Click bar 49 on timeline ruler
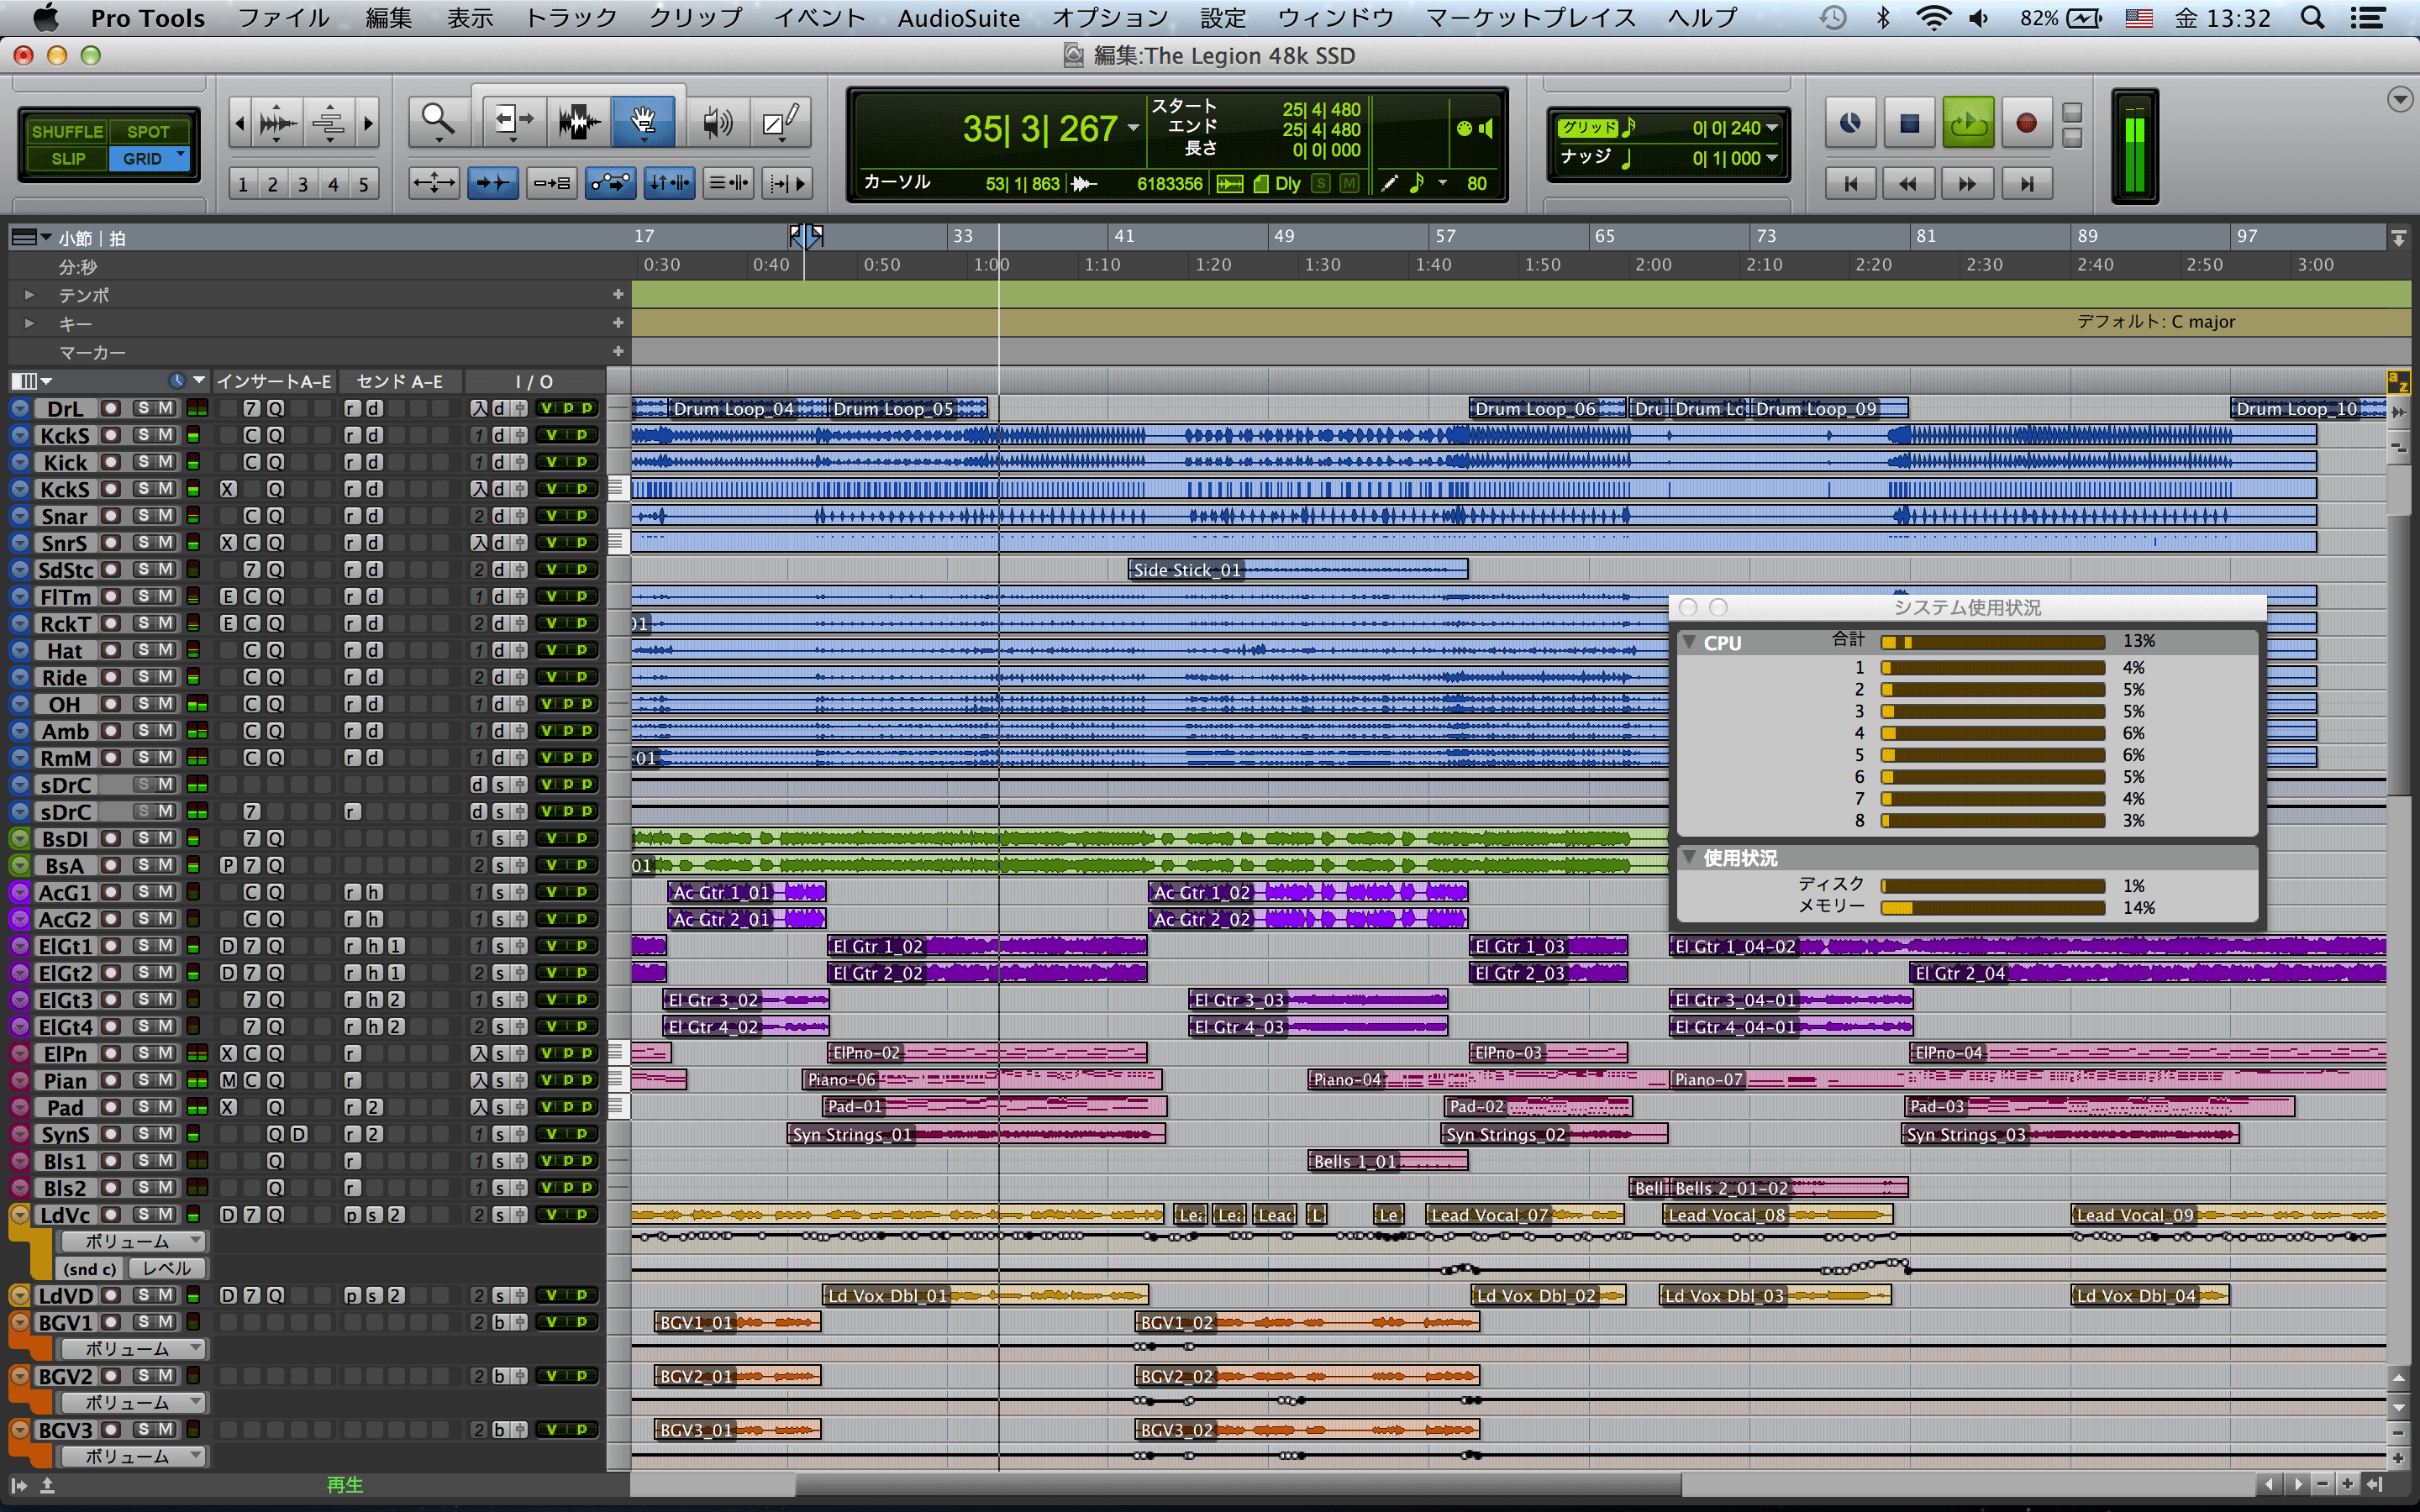Image resolution: width=2420 pixels, height=1512 pixels. pyautogui.click(x=1284, y=236)
